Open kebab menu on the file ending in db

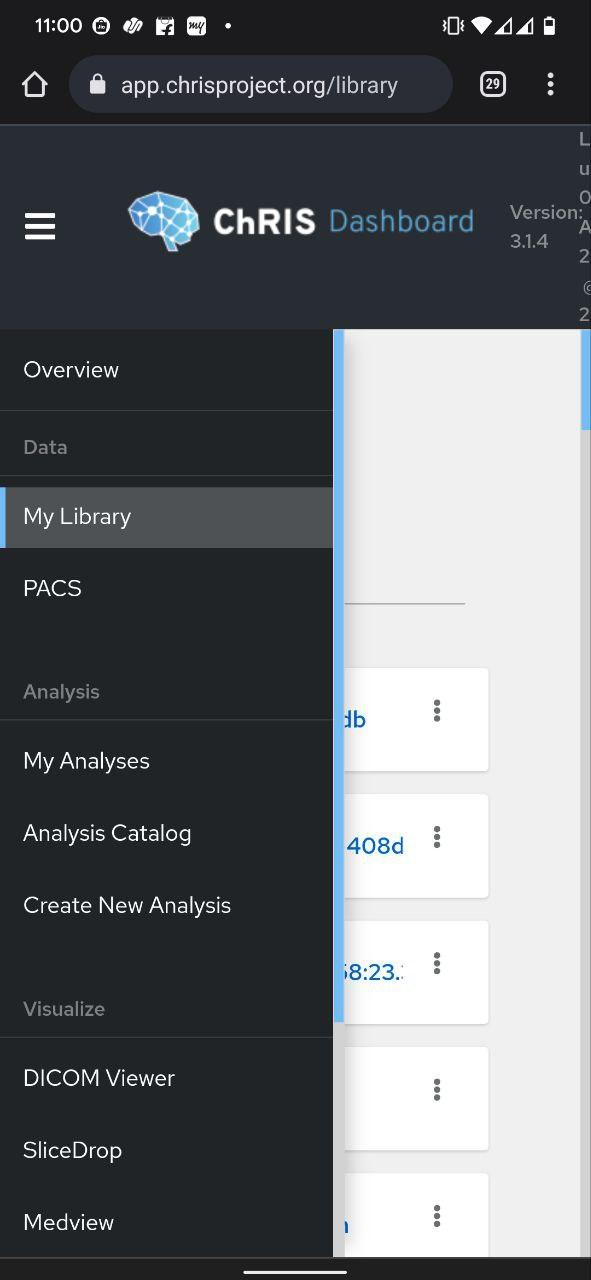[437, 710]
